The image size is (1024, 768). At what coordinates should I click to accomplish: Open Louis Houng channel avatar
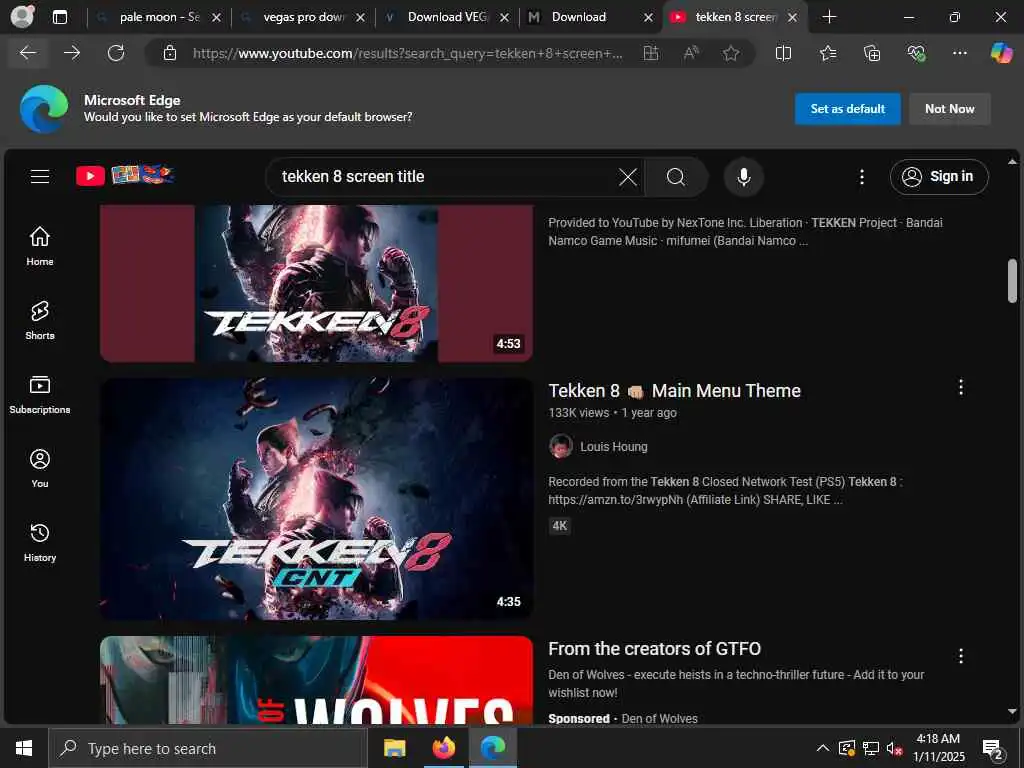560,446
